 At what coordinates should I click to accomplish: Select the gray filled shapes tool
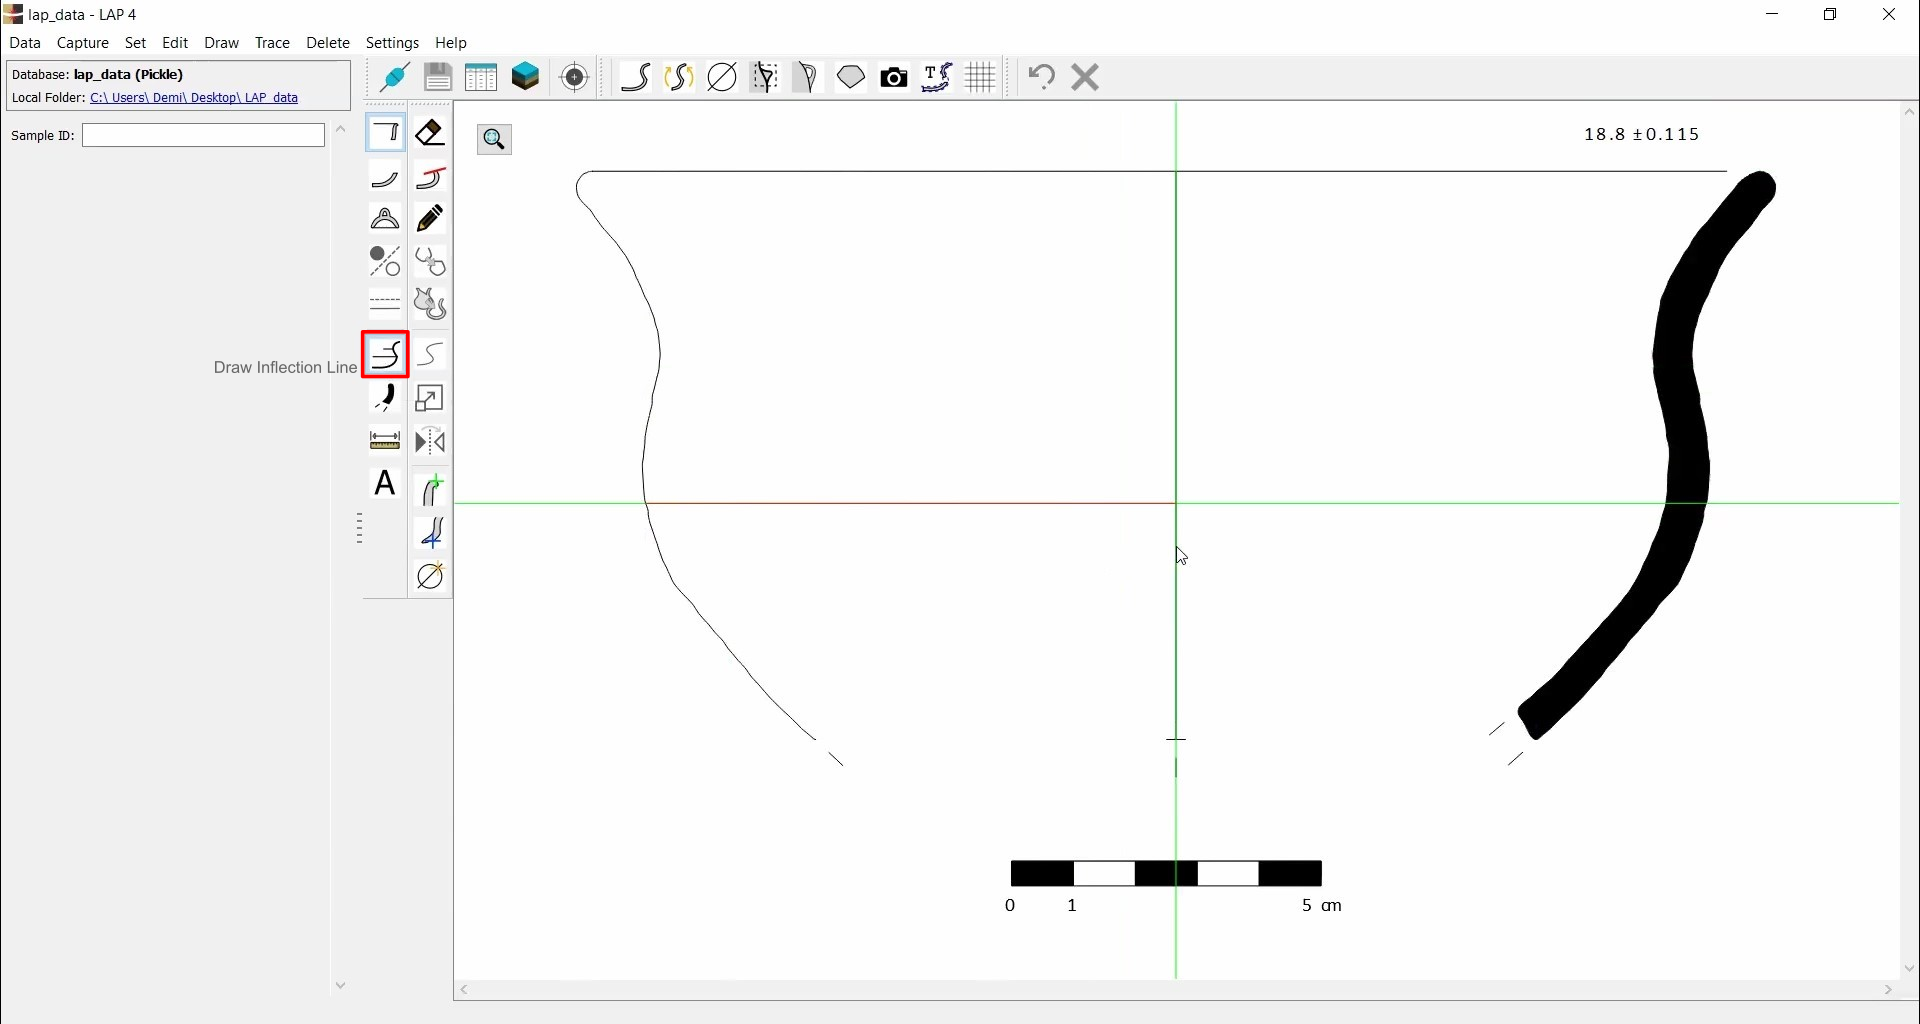430,303
